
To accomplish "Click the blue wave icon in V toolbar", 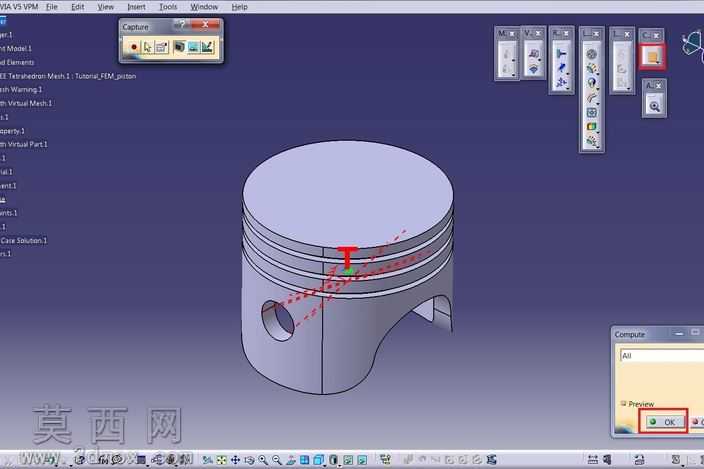I will tap(533, 69).
